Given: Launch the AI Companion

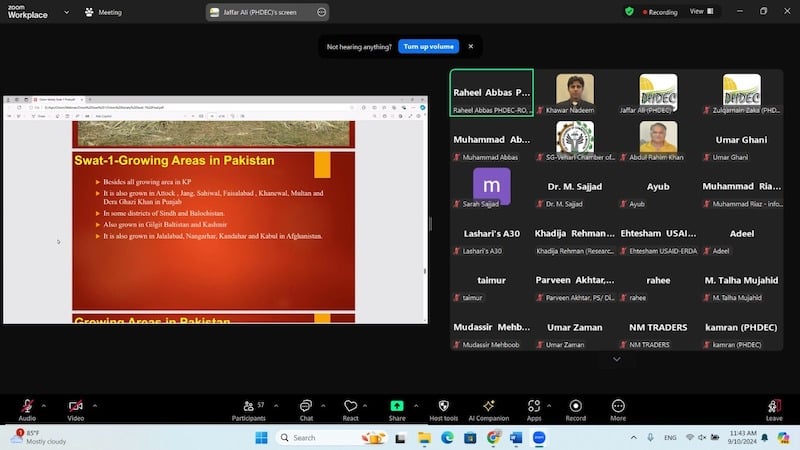Looking at the screenshot, I should (488, 406).
